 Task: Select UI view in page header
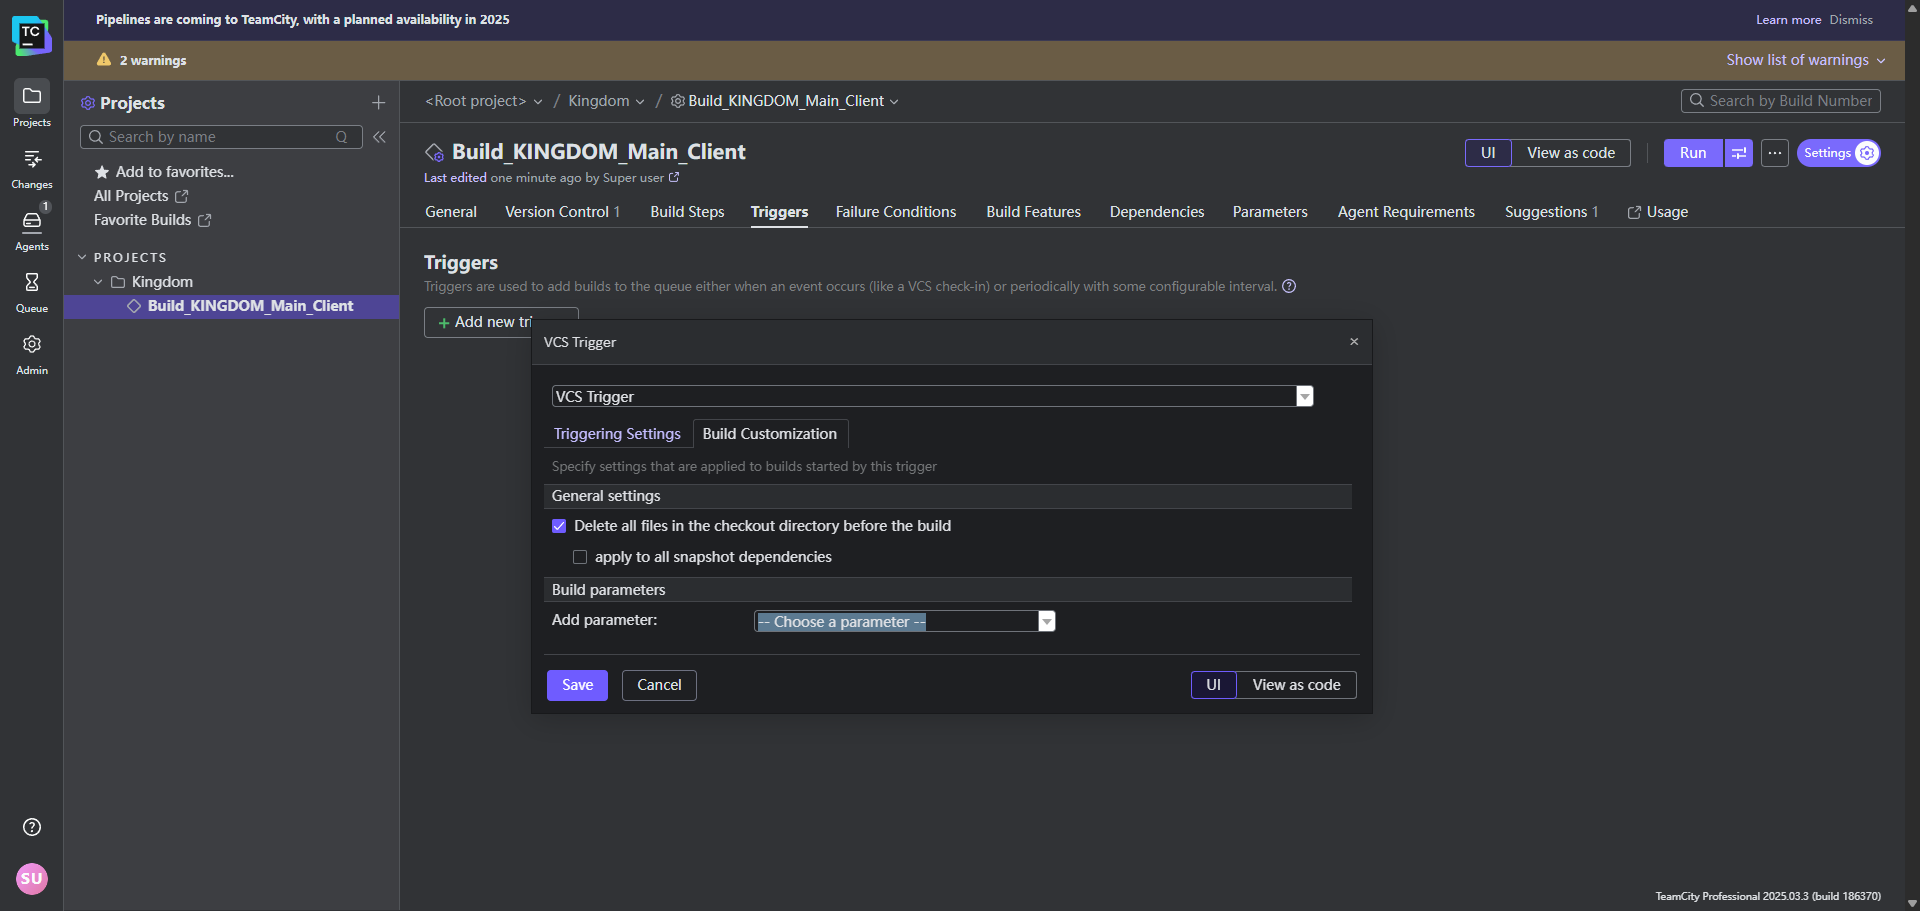[x=1488, y=153]
